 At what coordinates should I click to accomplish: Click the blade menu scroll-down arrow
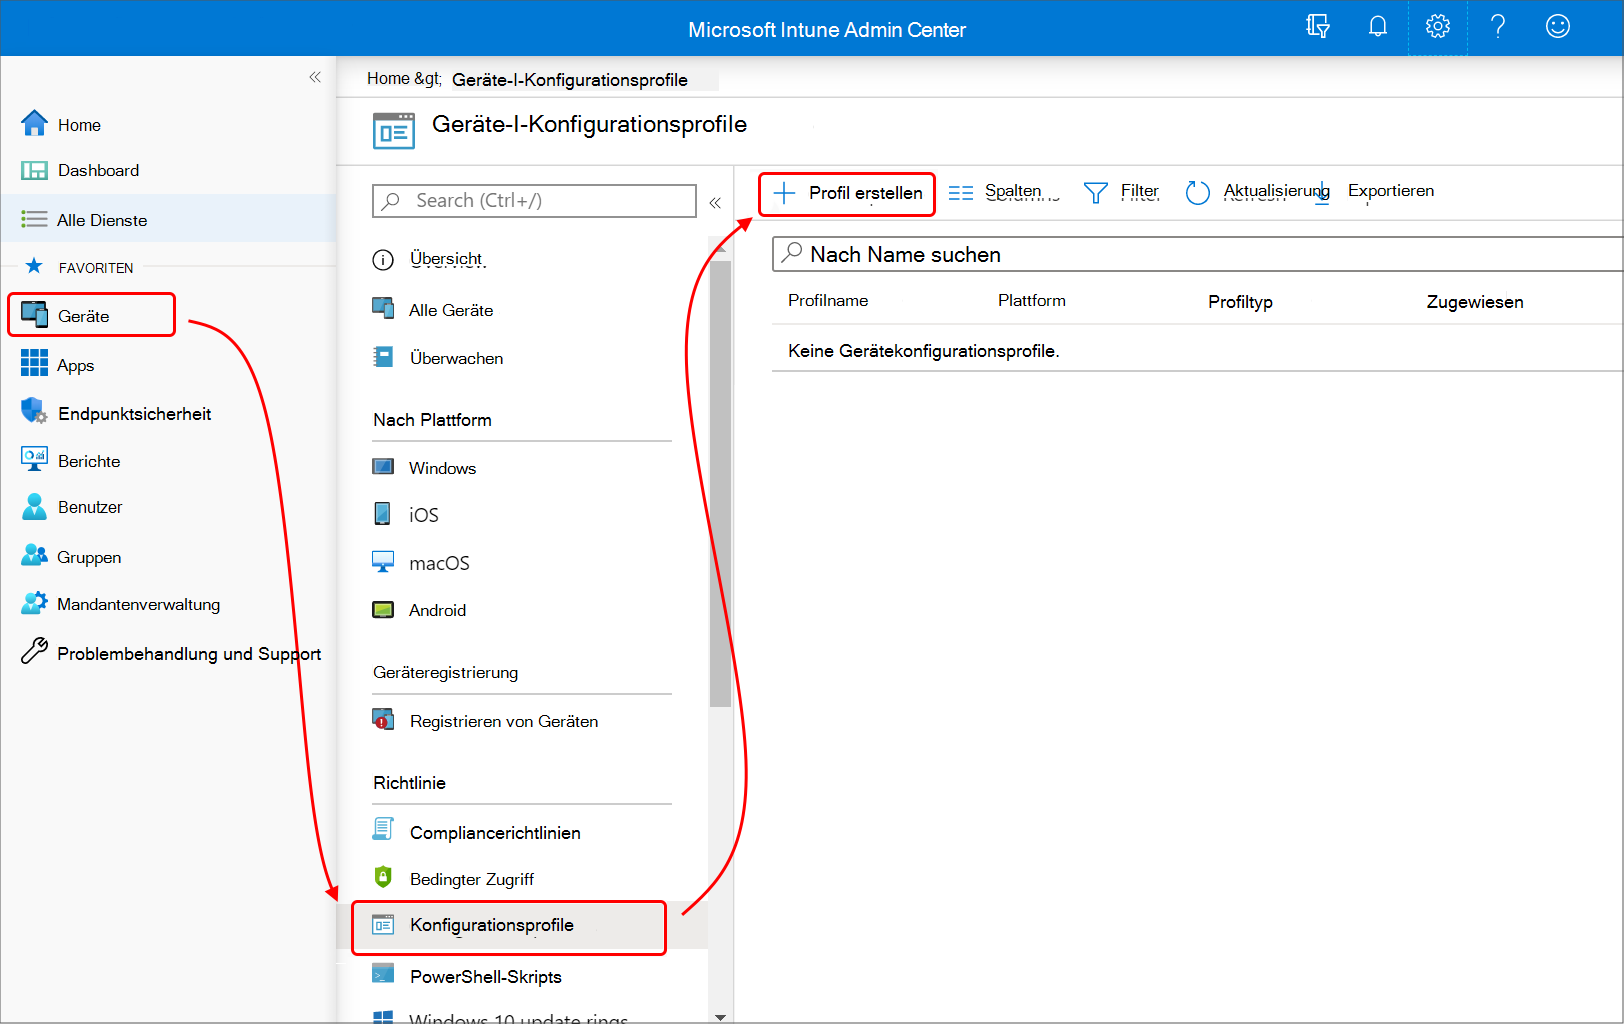click(720, 1016)
